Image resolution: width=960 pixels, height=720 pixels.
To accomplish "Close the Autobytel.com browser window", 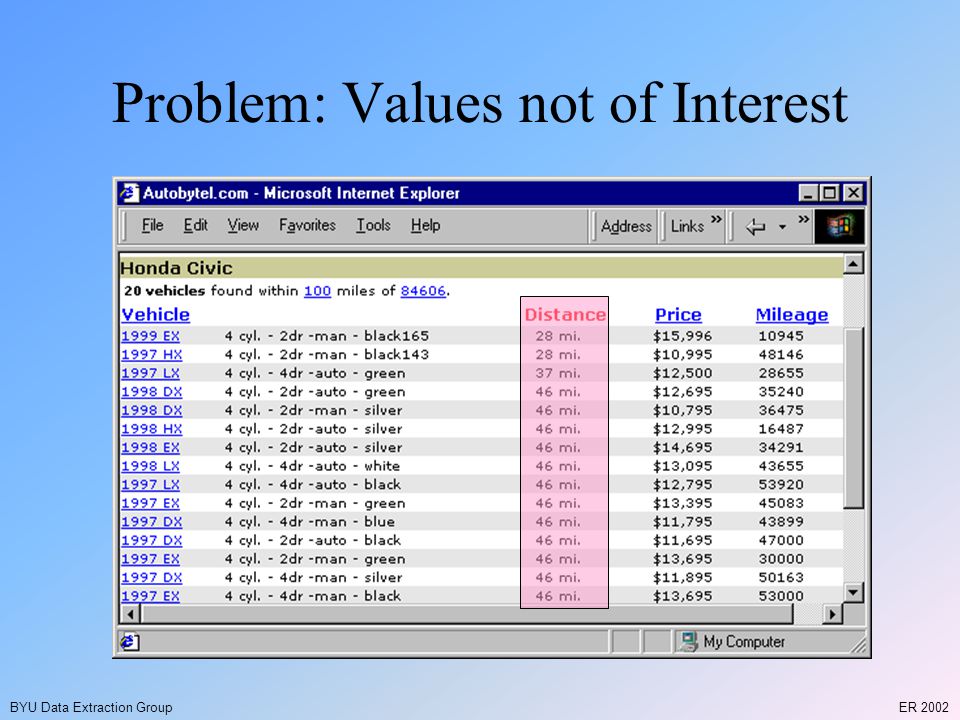I will [x=853, y=193].
